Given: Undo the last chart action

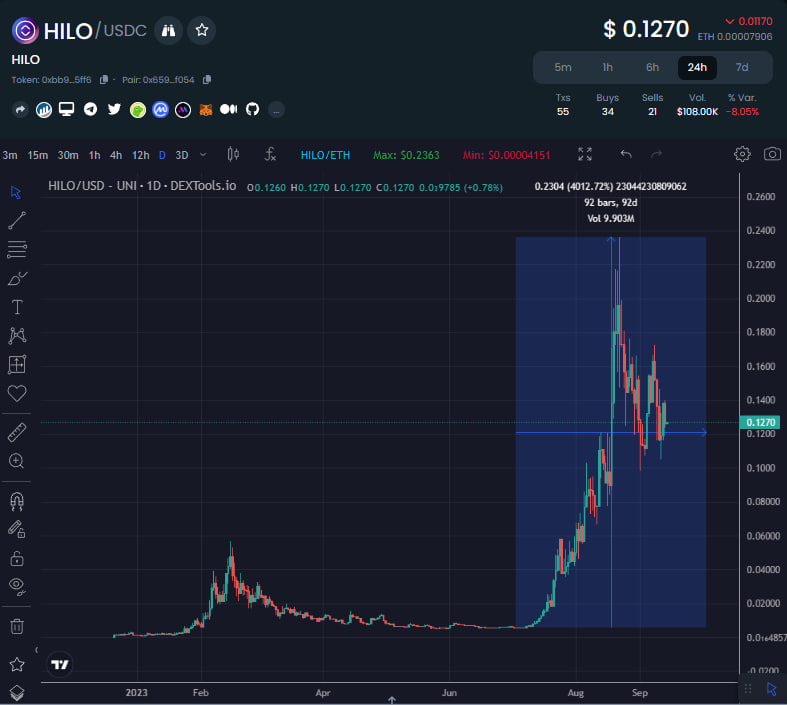Looking at the screenshot, I should click(x=625, y=154).
